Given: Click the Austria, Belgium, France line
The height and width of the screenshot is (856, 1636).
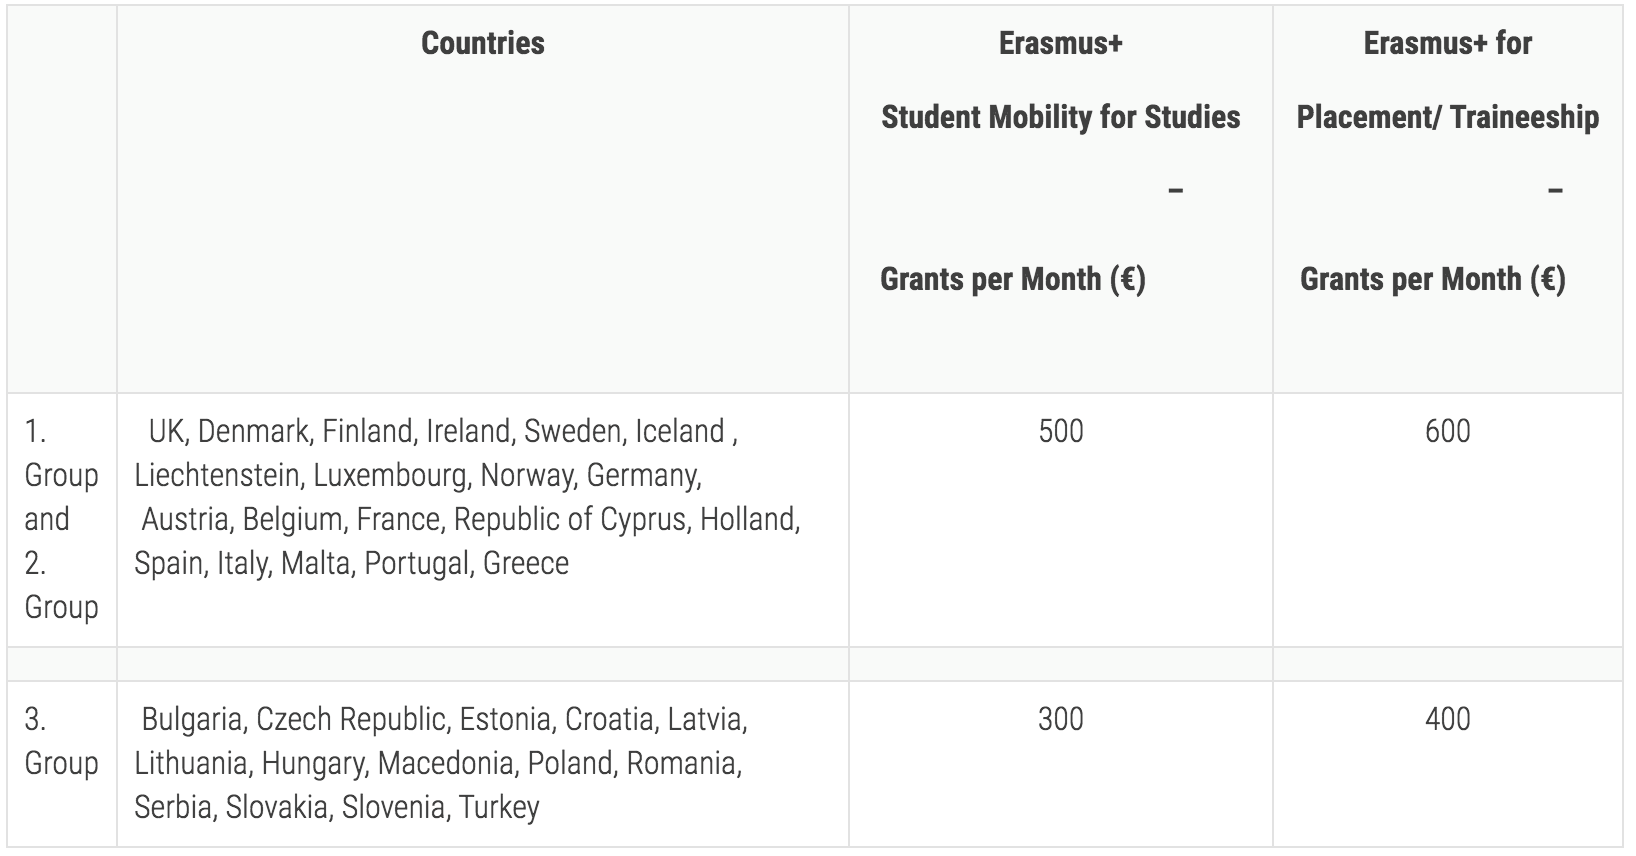Looking at the screenshot, I should 470,519.
